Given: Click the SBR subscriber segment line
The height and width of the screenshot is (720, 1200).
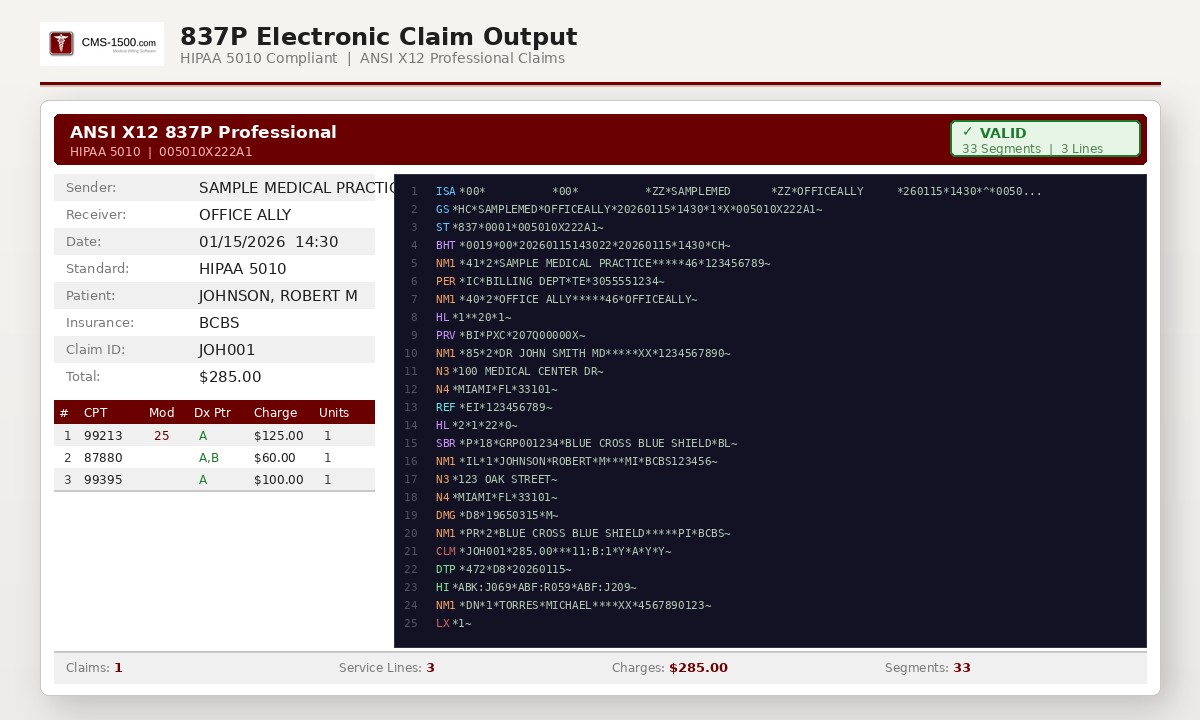Looking at the screenshot, I should 586,443.
